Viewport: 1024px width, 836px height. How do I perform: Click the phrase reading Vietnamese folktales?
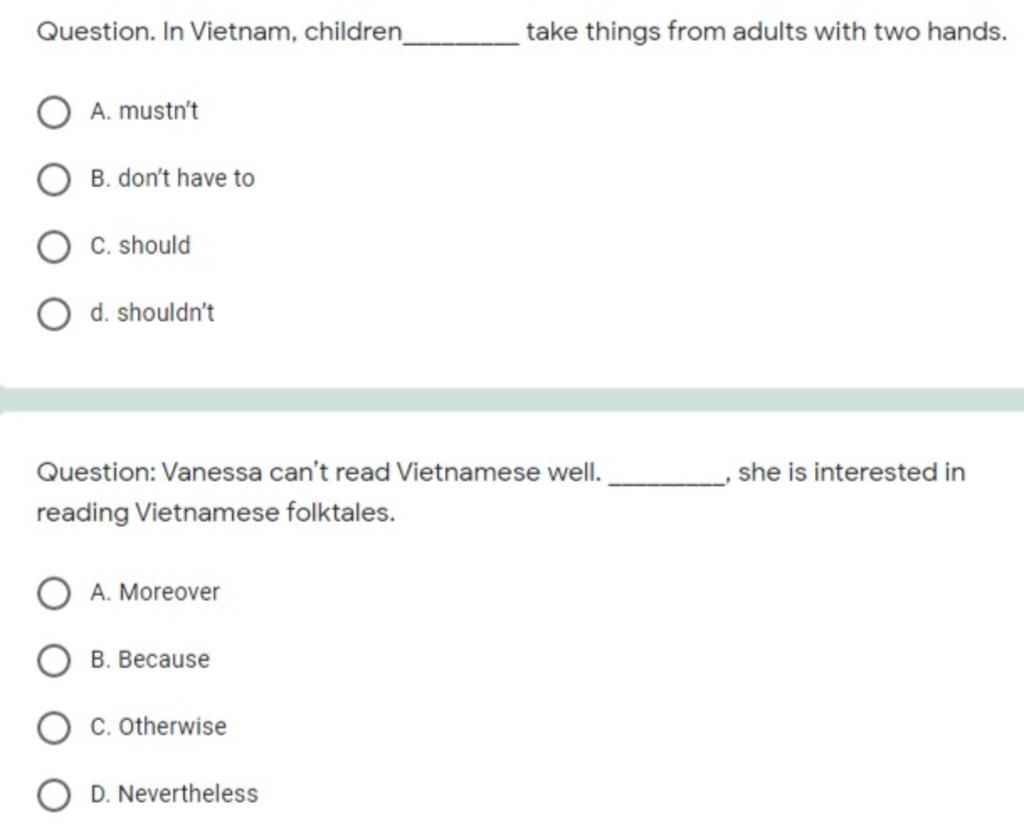tap(216, 513)
